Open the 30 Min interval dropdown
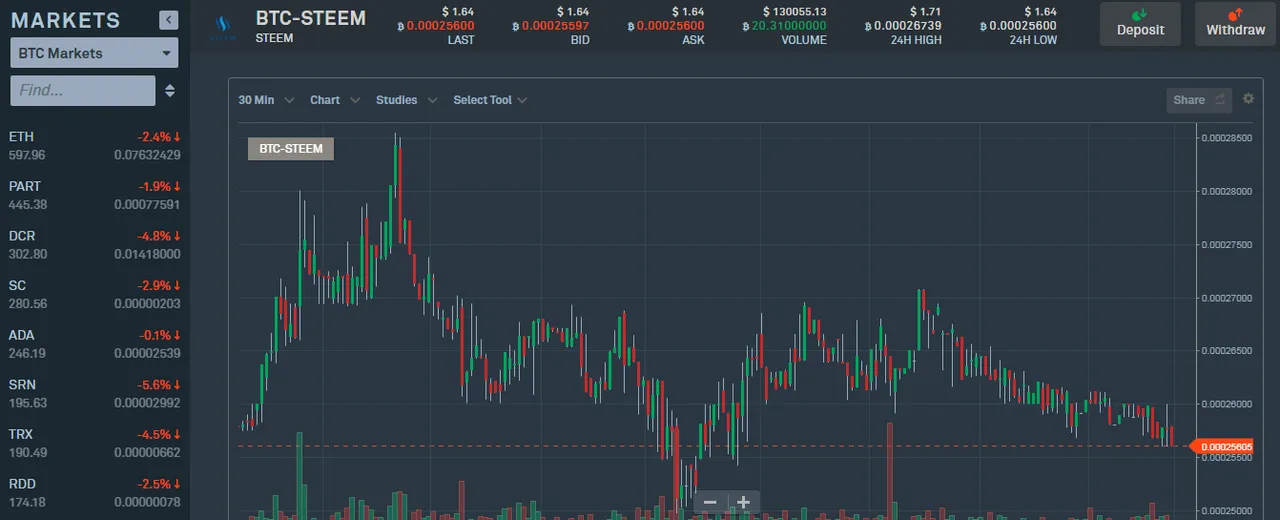 [x=266, y=100]
